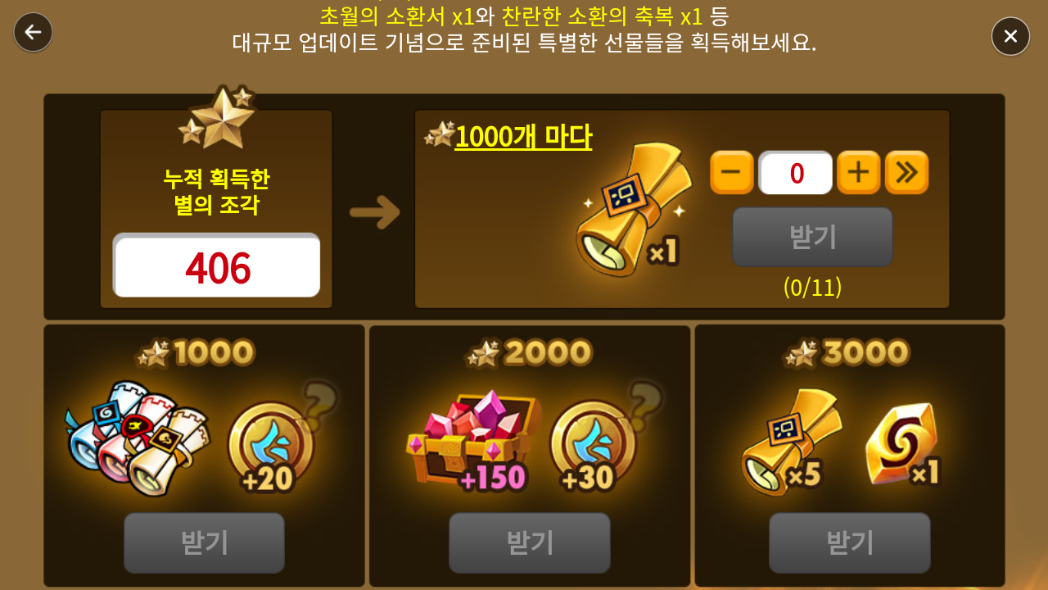Inspect the summon scroll bundle reward

(138, 437)
